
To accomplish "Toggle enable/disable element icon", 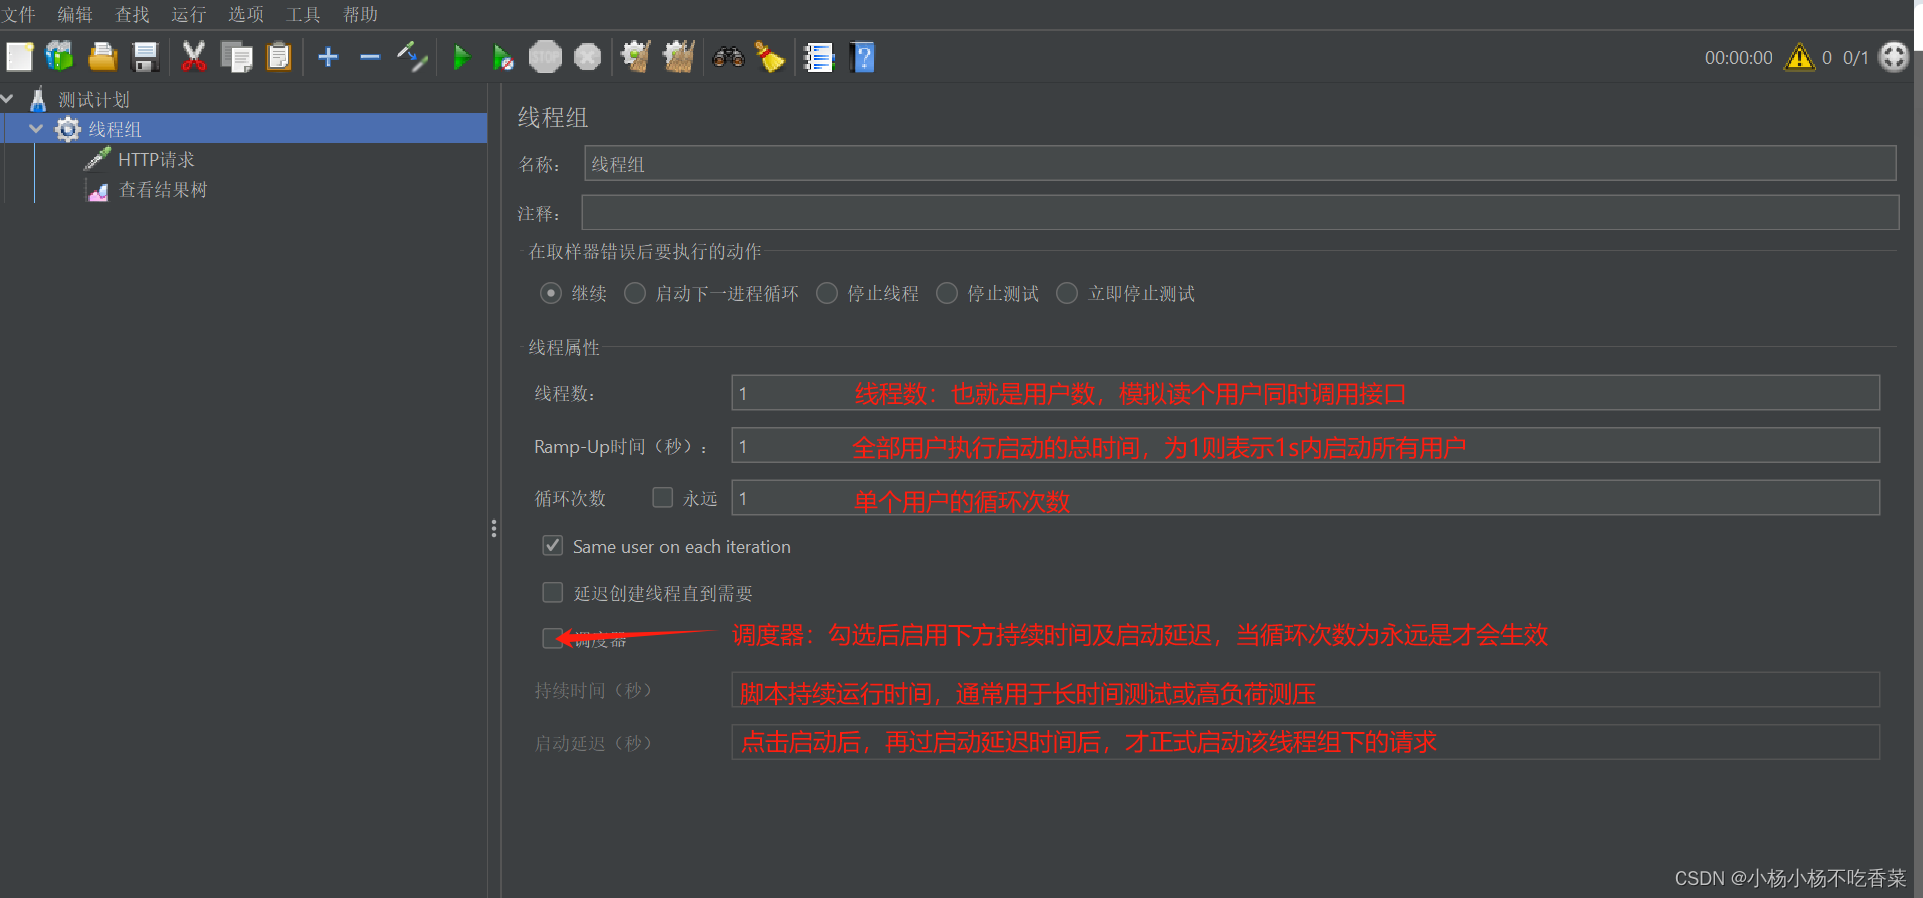I will point(412,57).
